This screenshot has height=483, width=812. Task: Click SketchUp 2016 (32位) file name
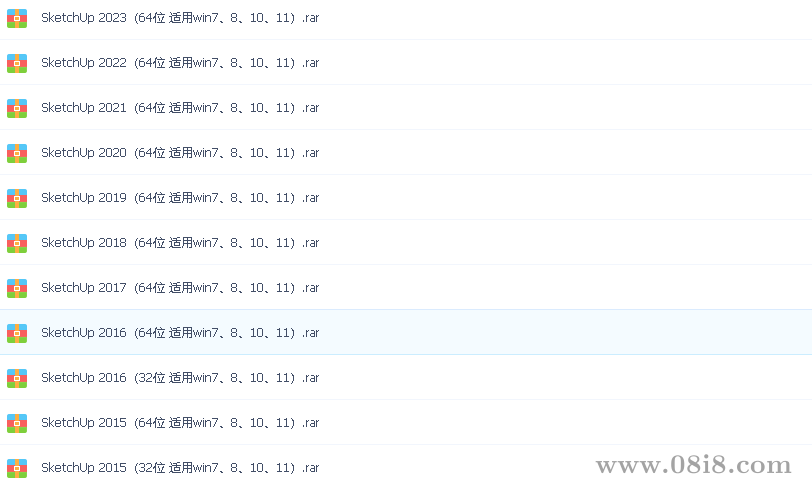(x=180, y=378)
